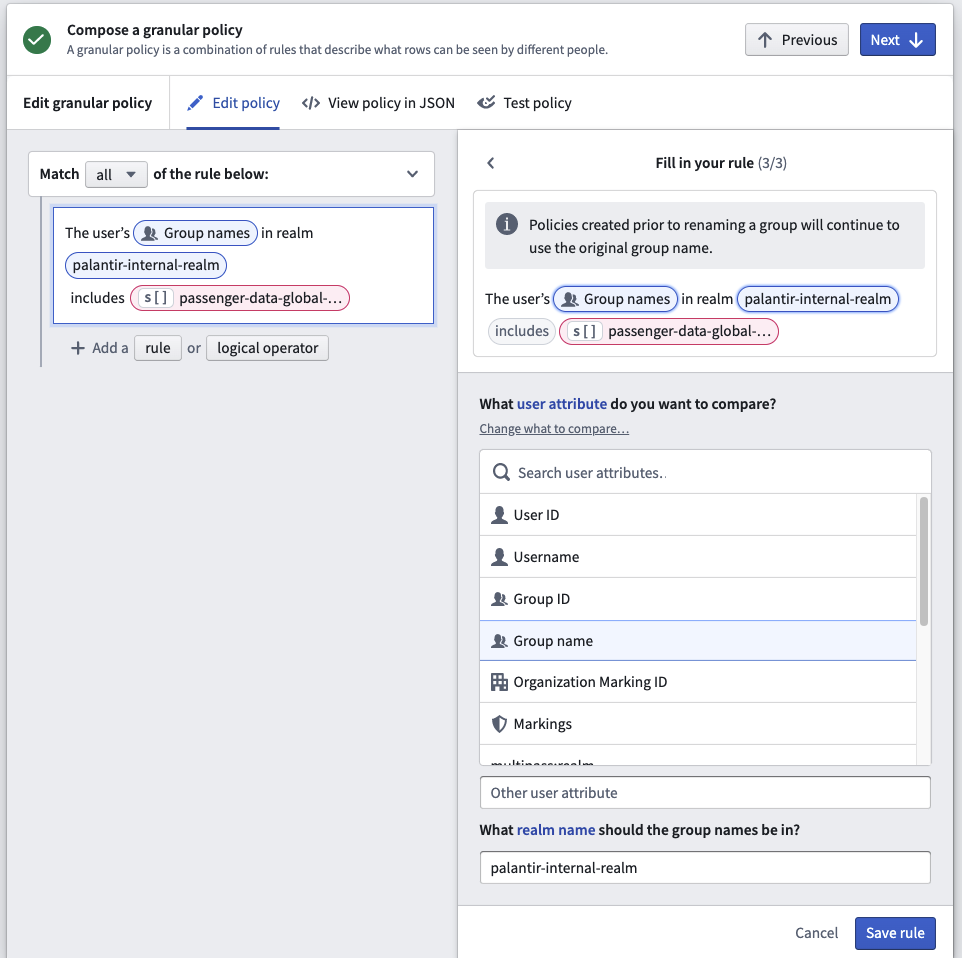Image resolution: width=962 pixels, height=958 pixels.
Task: Open the Match all dropdown
Action: click(x=116, y=174)
